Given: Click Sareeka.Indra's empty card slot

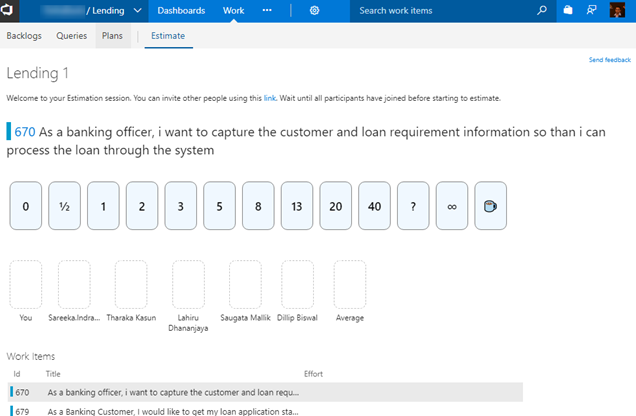Looking at the screenshot, I should pos(74,285).
